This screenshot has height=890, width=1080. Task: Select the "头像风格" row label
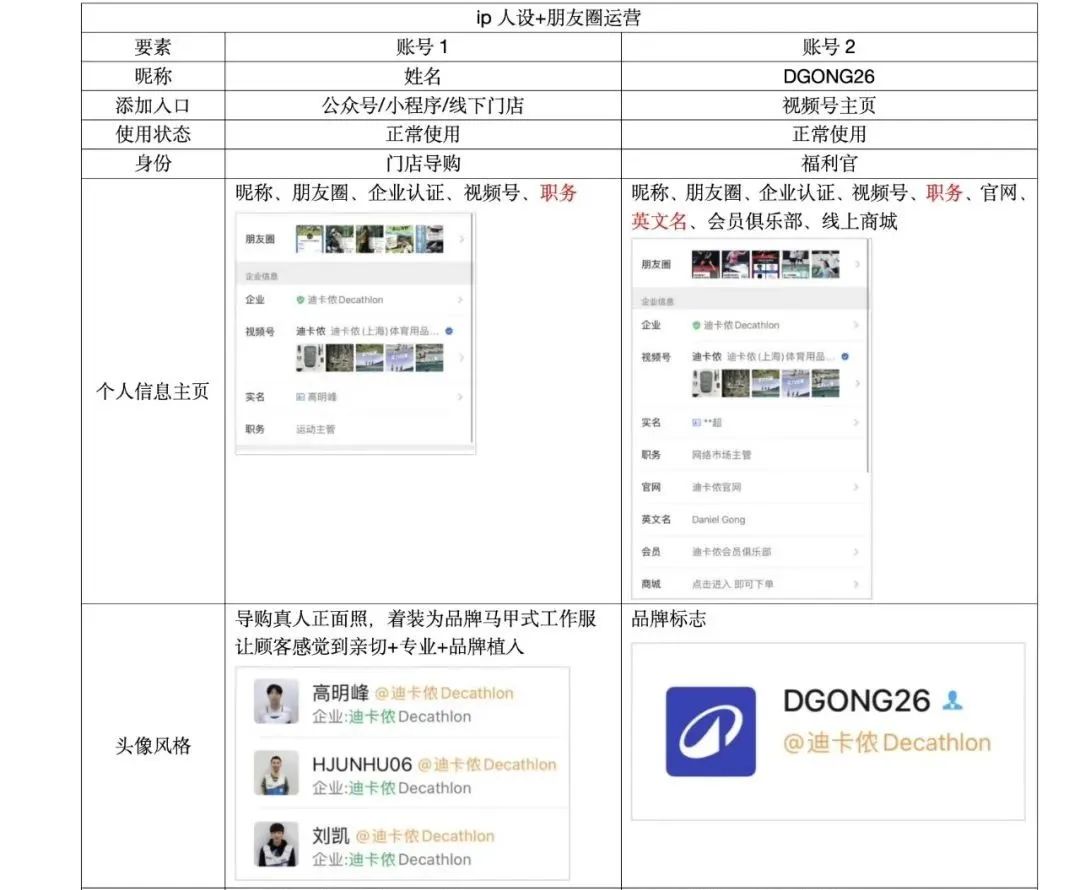click(153, 745)
